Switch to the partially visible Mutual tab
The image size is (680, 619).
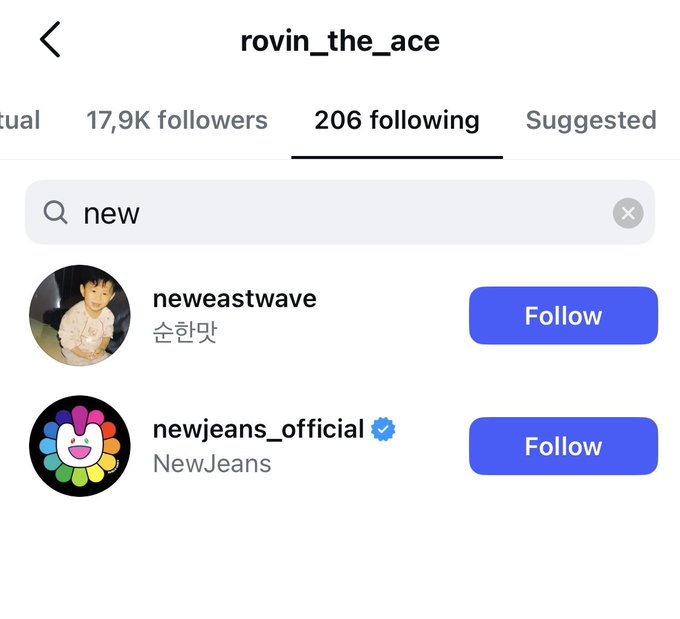[x=20, y=121]
